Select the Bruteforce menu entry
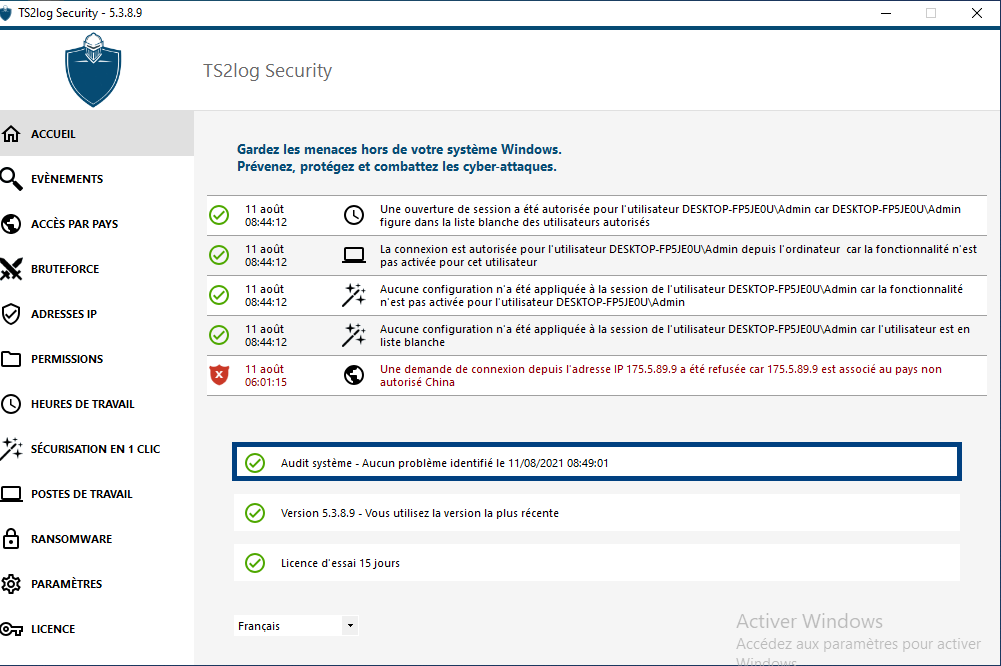 97,269
